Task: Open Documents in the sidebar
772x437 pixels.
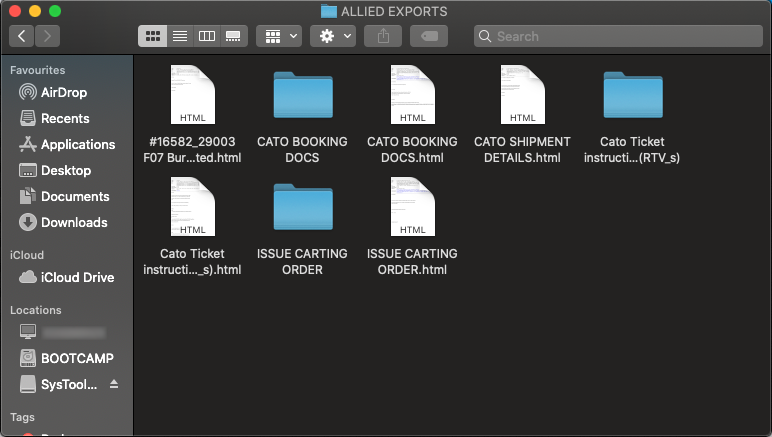Action: click(66, 196)
